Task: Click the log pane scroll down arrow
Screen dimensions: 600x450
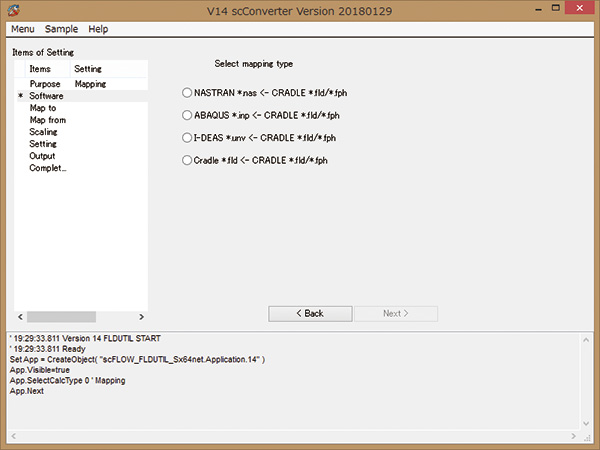Action: point(586,424)
